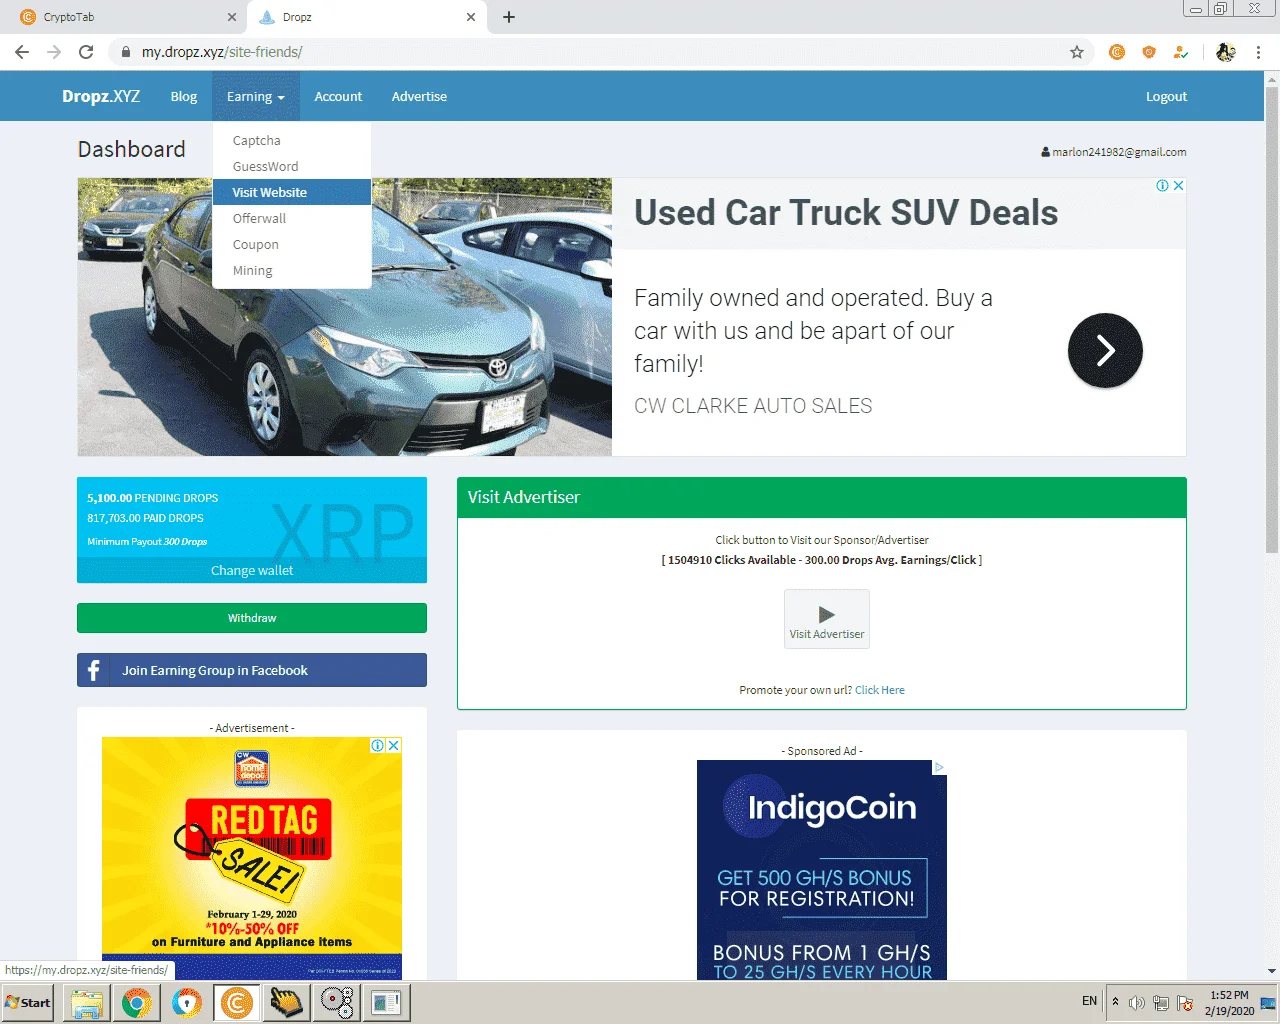1280x1024 pixels.
Task: Open the CryptoTab extension icon in the toolbar
Action: point(1117,52)
